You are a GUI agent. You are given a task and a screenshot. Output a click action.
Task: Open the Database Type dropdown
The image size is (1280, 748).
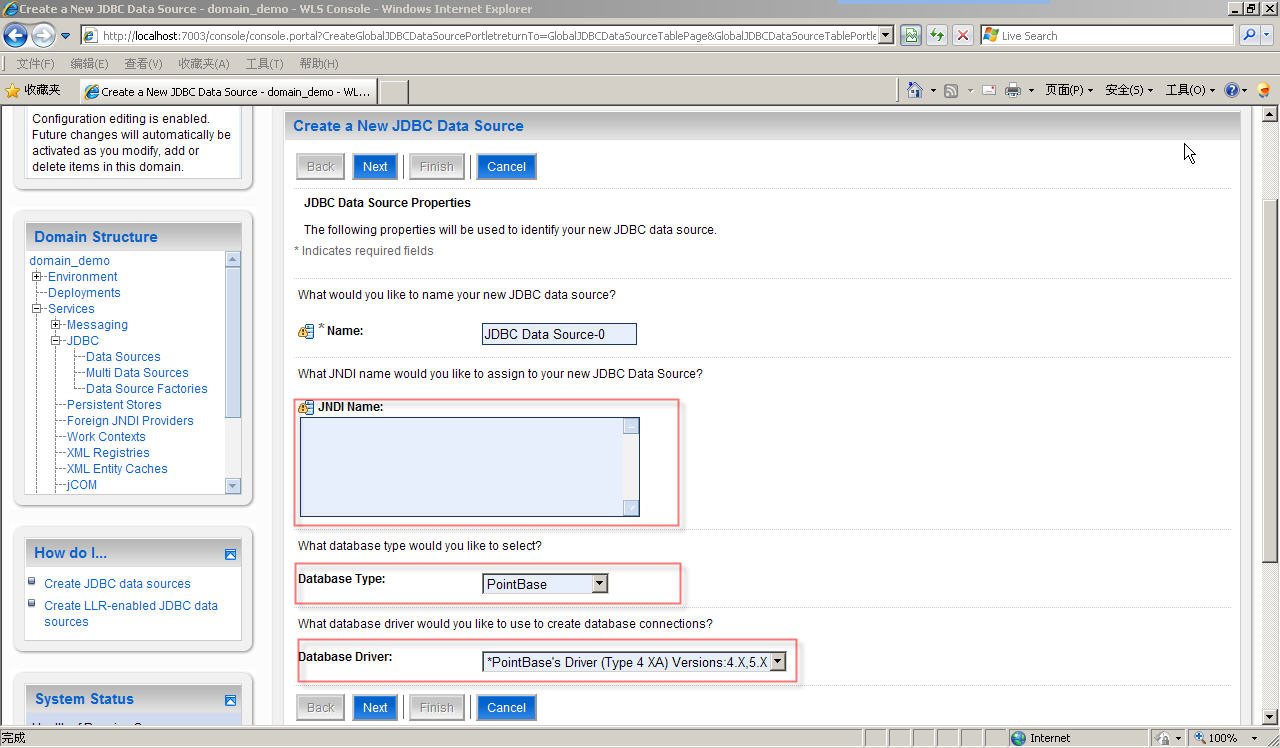pyautogui.click(x=599, y=583)
